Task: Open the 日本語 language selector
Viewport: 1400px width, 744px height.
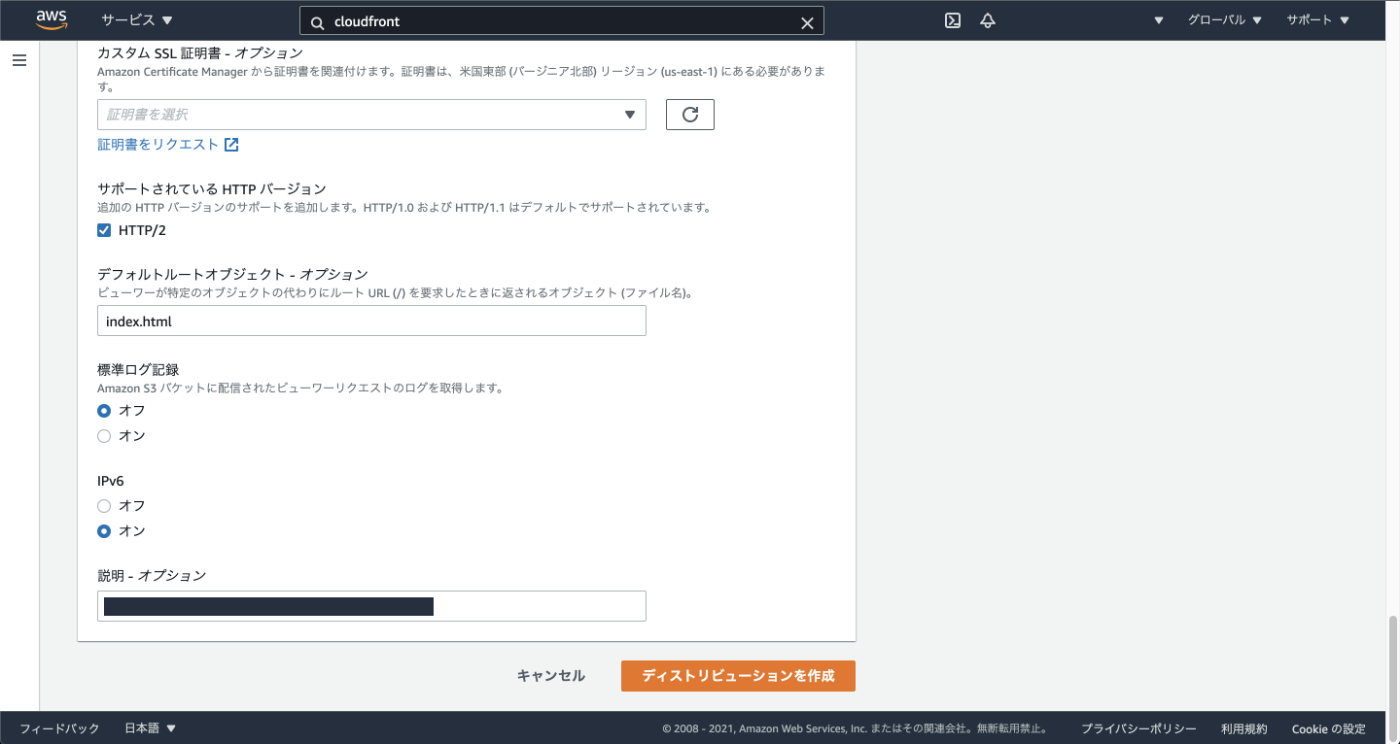Action: pos(150,729)
